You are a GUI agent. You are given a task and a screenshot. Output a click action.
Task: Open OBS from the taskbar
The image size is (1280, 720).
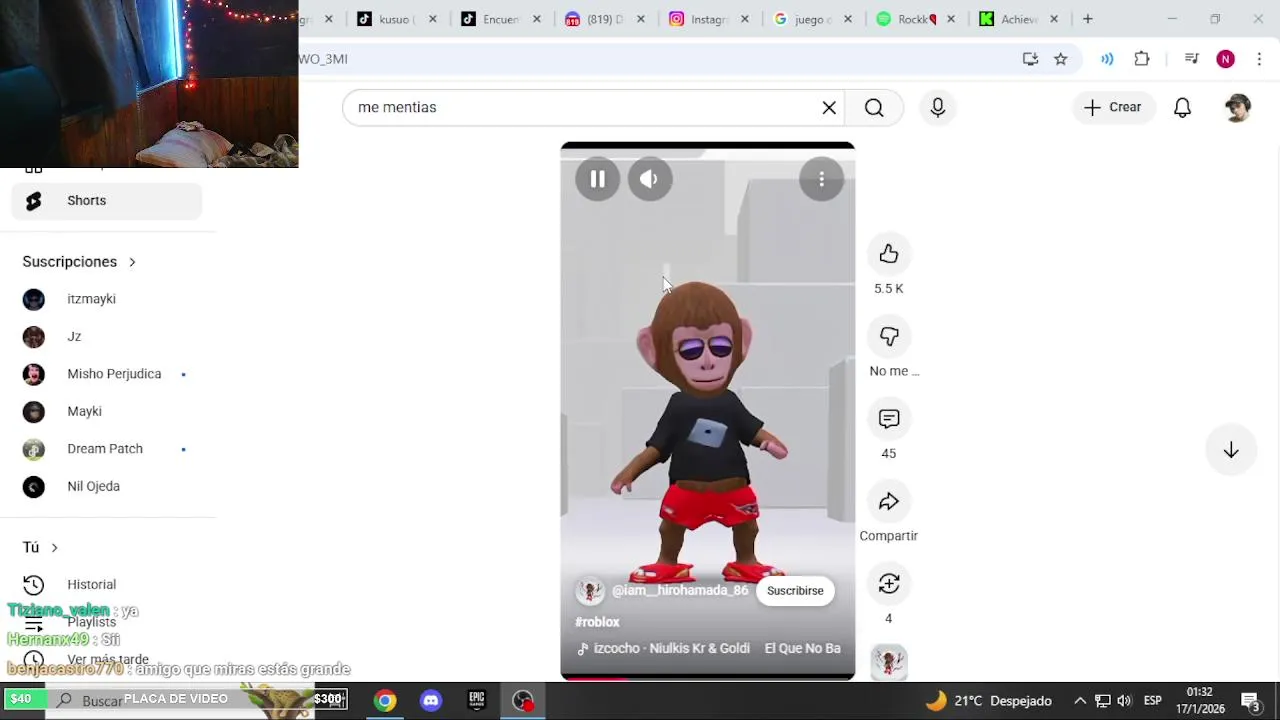tap(523, 701)
